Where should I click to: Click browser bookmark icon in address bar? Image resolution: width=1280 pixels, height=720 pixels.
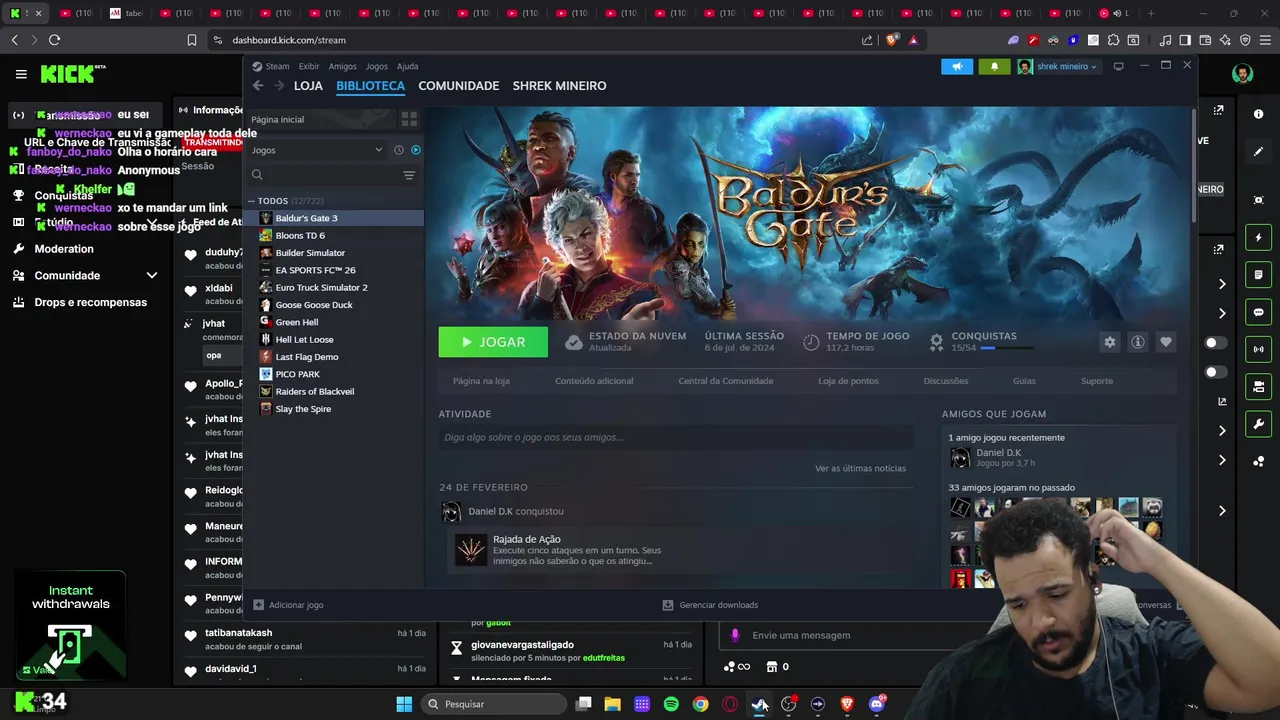coord(192,40)
